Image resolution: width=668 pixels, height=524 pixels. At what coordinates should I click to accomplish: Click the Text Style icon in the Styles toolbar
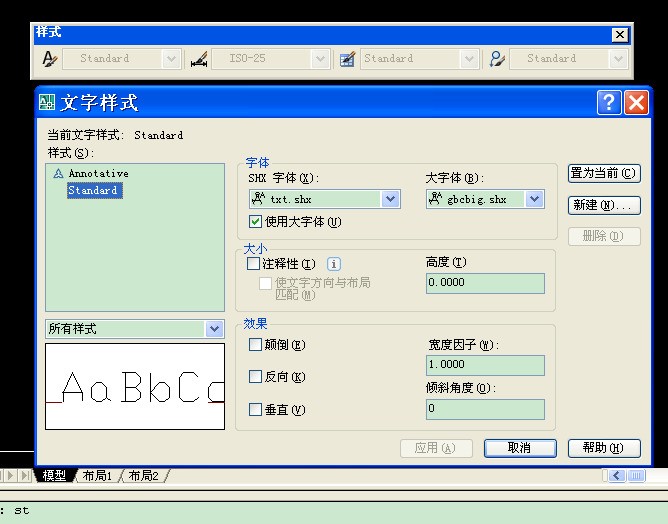49,58
